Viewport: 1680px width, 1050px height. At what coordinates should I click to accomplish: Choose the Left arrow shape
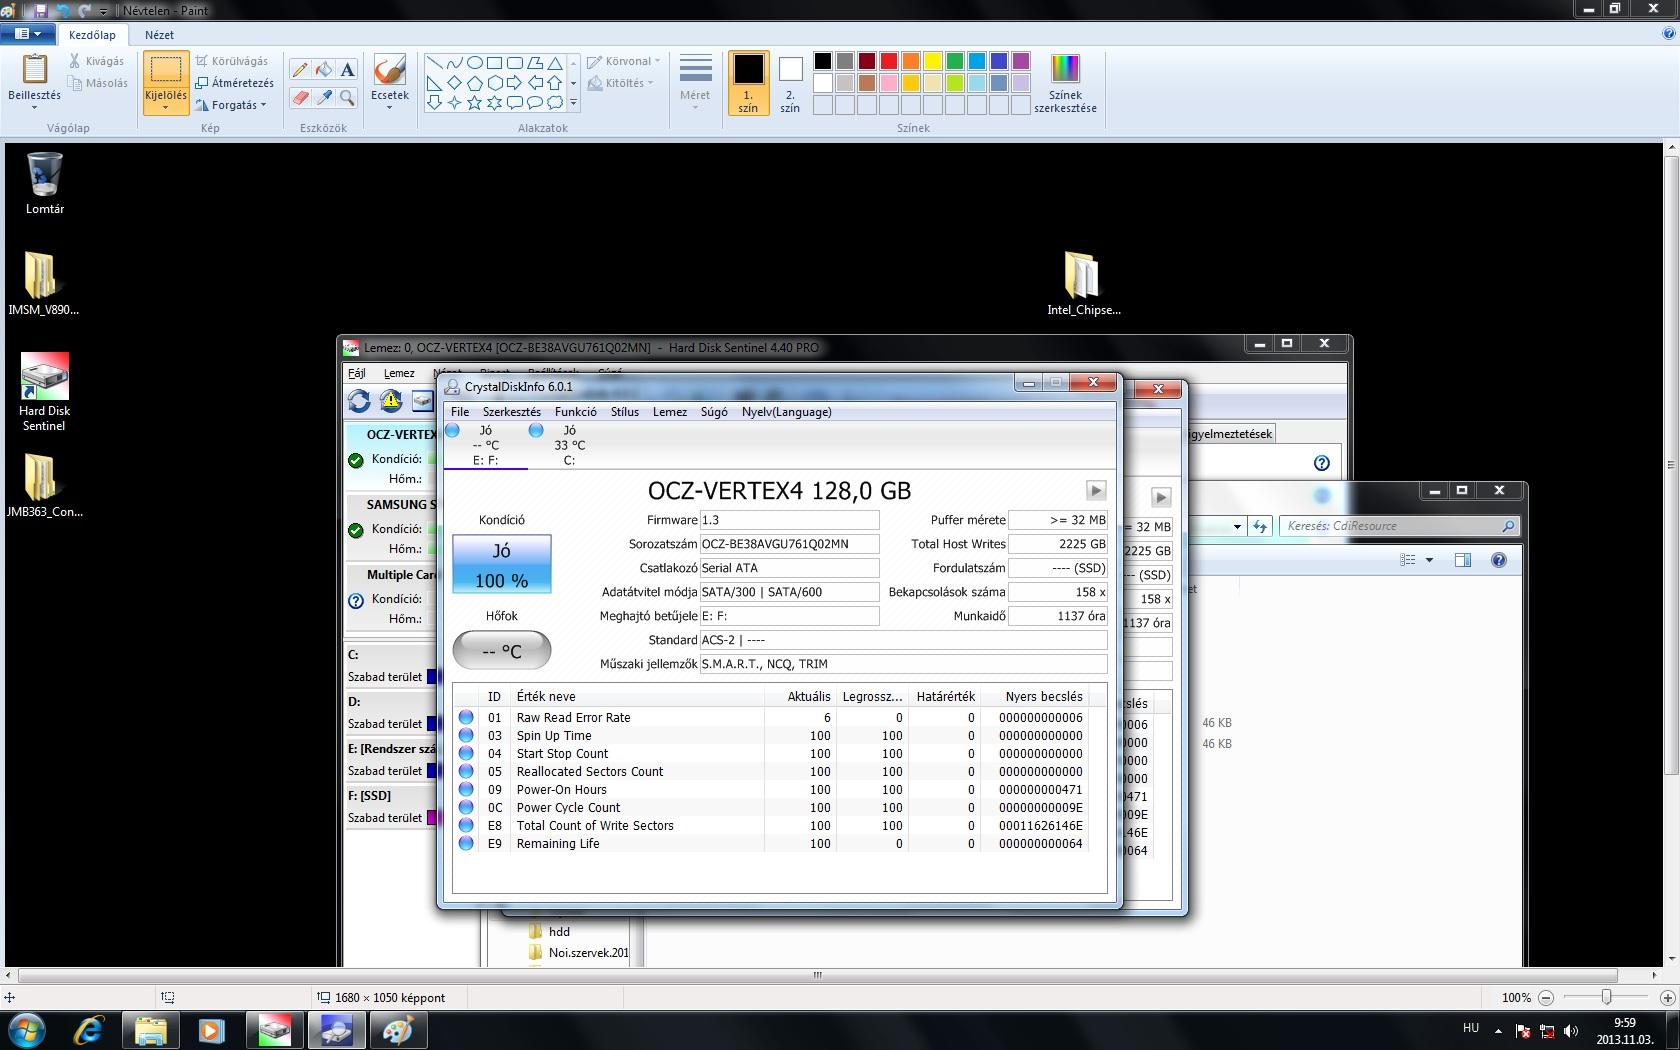pyautogui.click(x=535, y=82)
